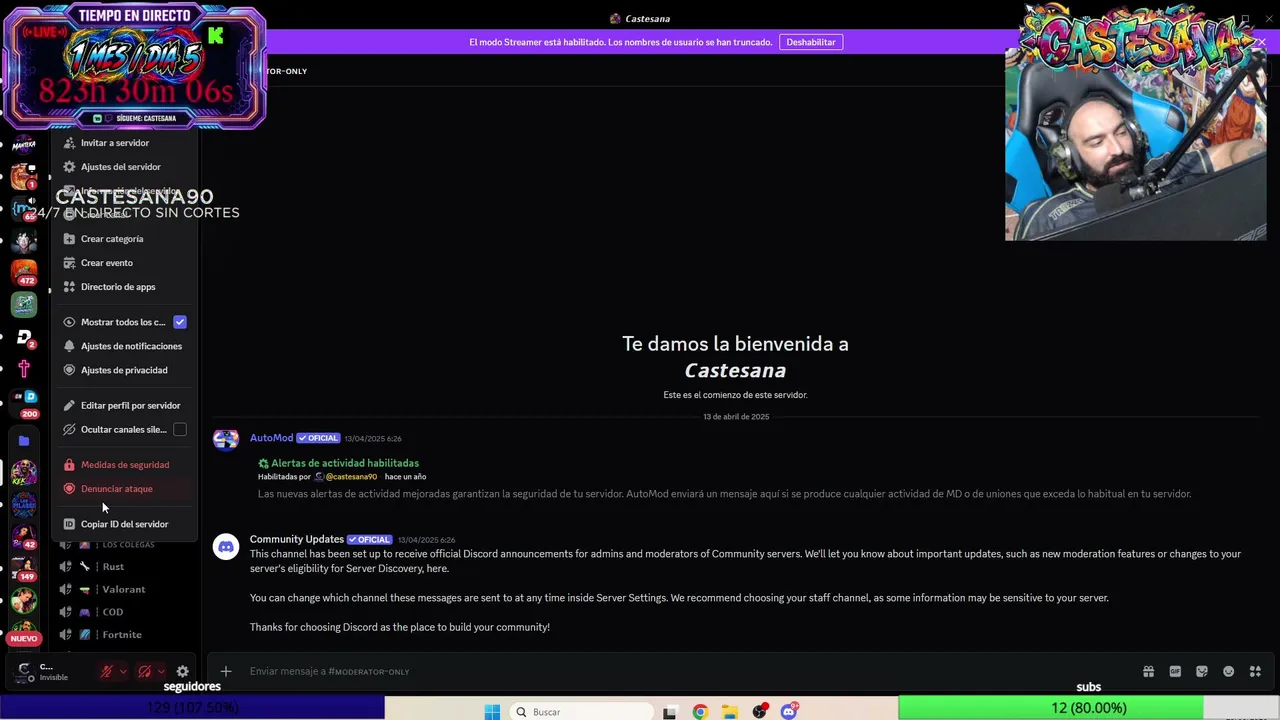Open Ajustes de notificaciones menu entry
Screen dimensions: 1280x720
[125, 346]
